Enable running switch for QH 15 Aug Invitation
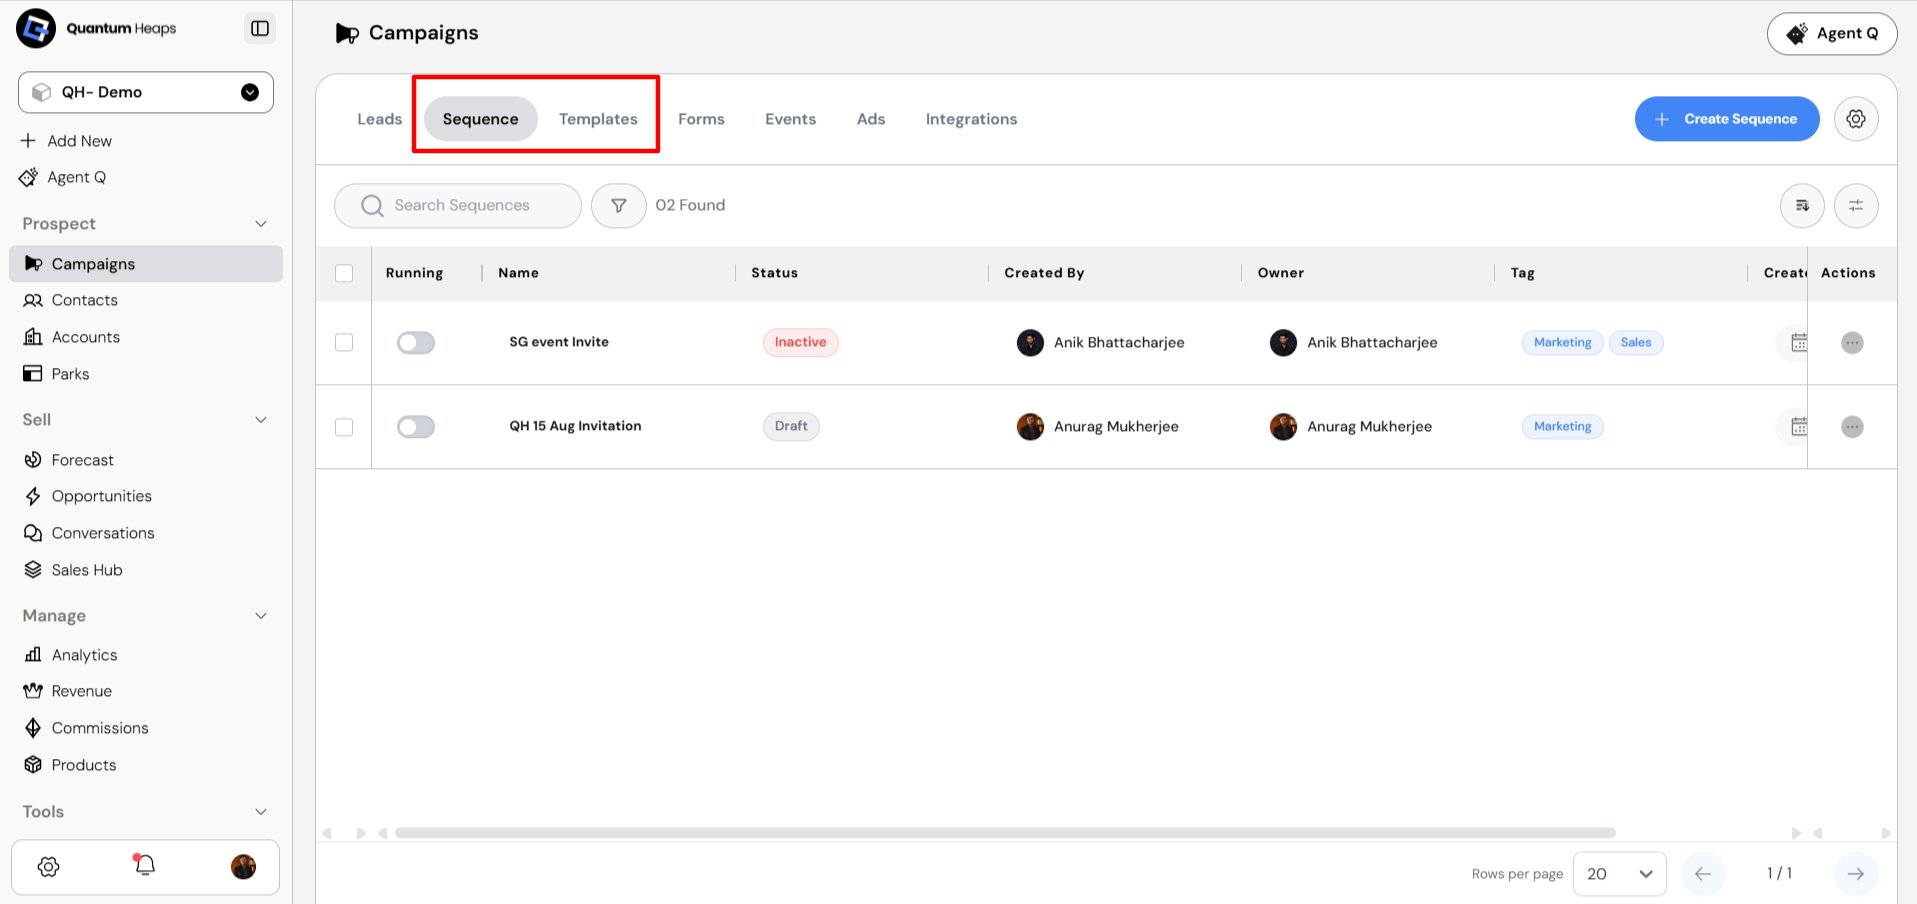The image size is (1917, 904). pyautogui.click(x=416, y=427)
